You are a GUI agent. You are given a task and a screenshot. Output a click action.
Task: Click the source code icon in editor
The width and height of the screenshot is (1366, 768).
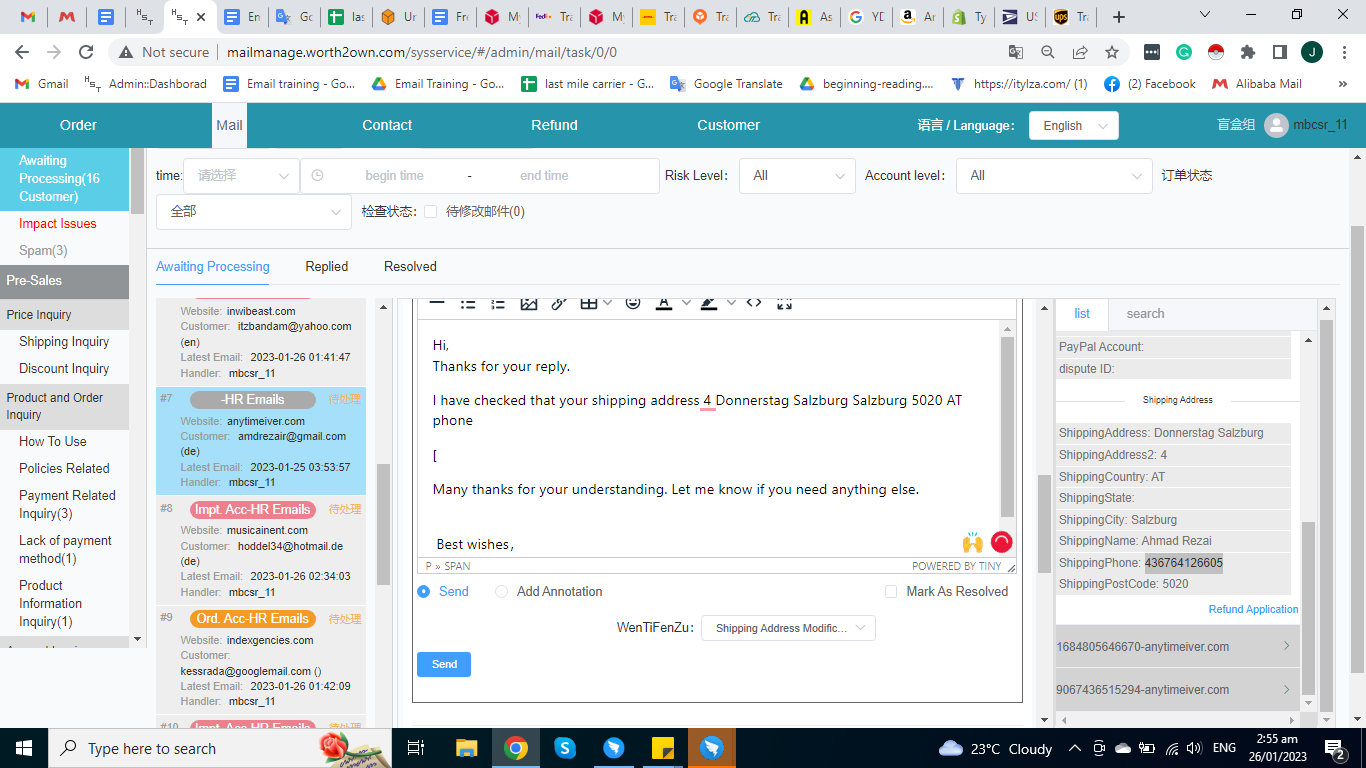[x=754, y=303]
